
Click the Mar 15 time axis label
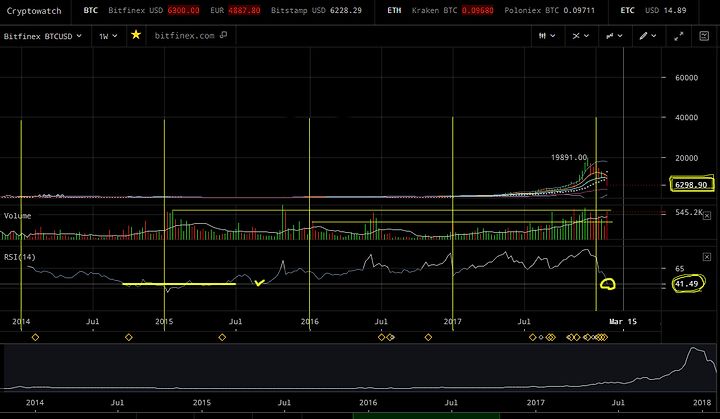623,321
